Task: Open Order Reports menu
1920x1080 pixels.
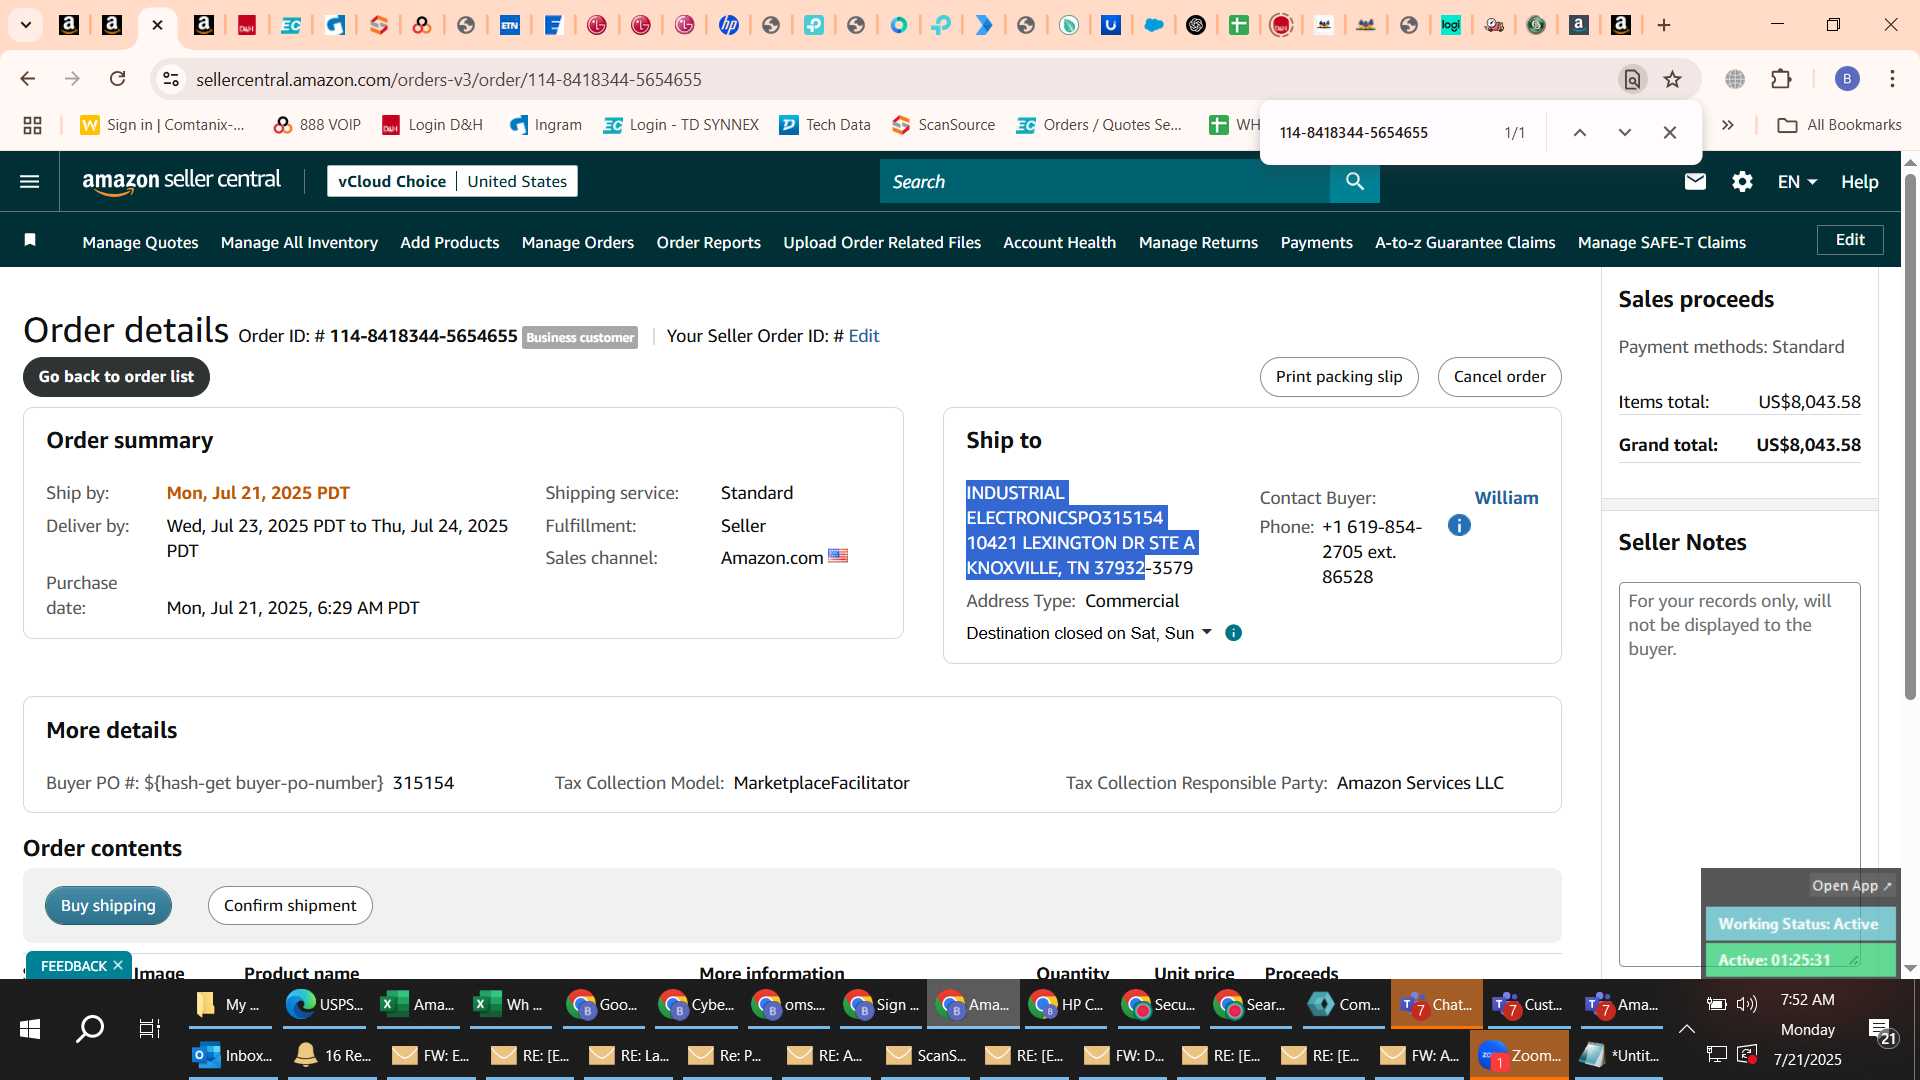Action: (708, 242)
